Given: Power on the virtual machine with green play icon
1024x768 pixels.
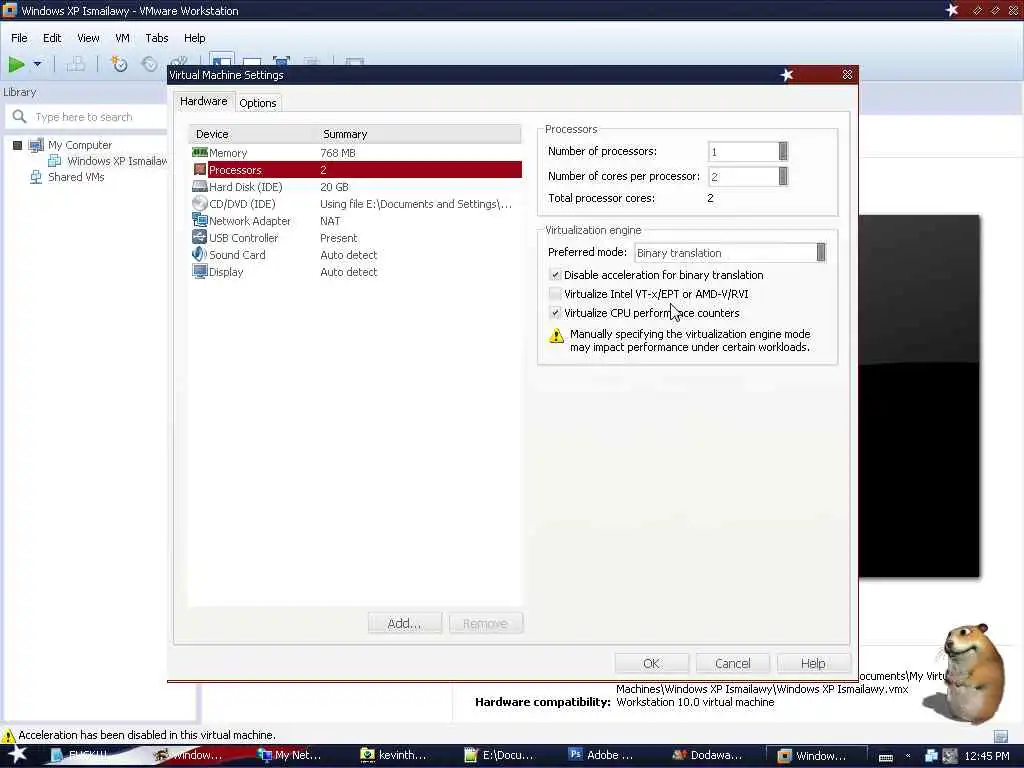Looking at the screenshot, I should click(x=16, y=64).
